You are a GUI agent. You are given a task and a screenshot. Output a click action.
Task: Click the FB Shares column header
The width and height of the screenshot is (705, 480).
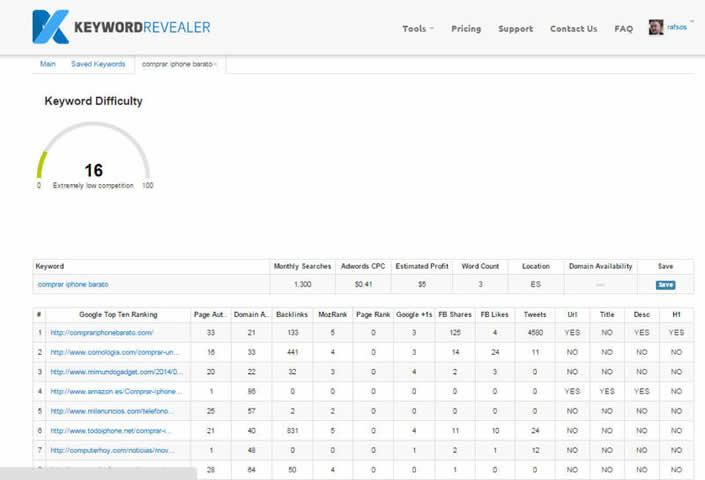[x=455, y=315]
